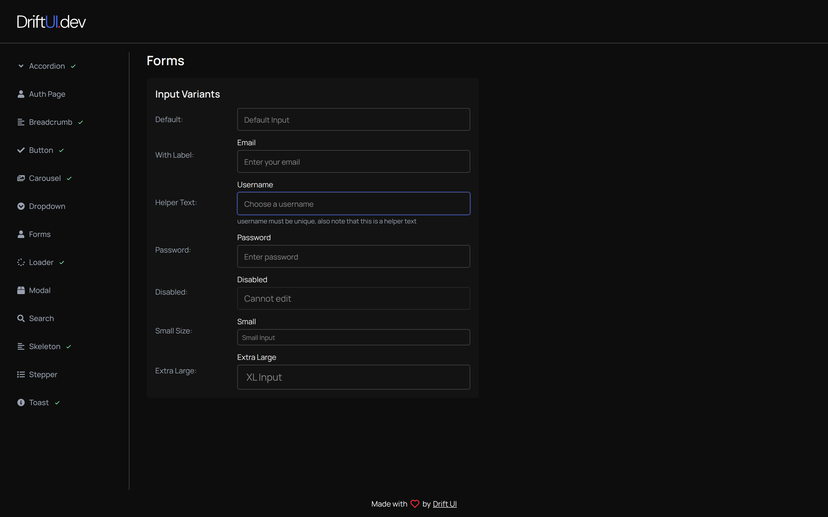The height and width of the screenshot is (517, 828).
Task: Click the Modal window icon
Action: click(x=21, y=290)
